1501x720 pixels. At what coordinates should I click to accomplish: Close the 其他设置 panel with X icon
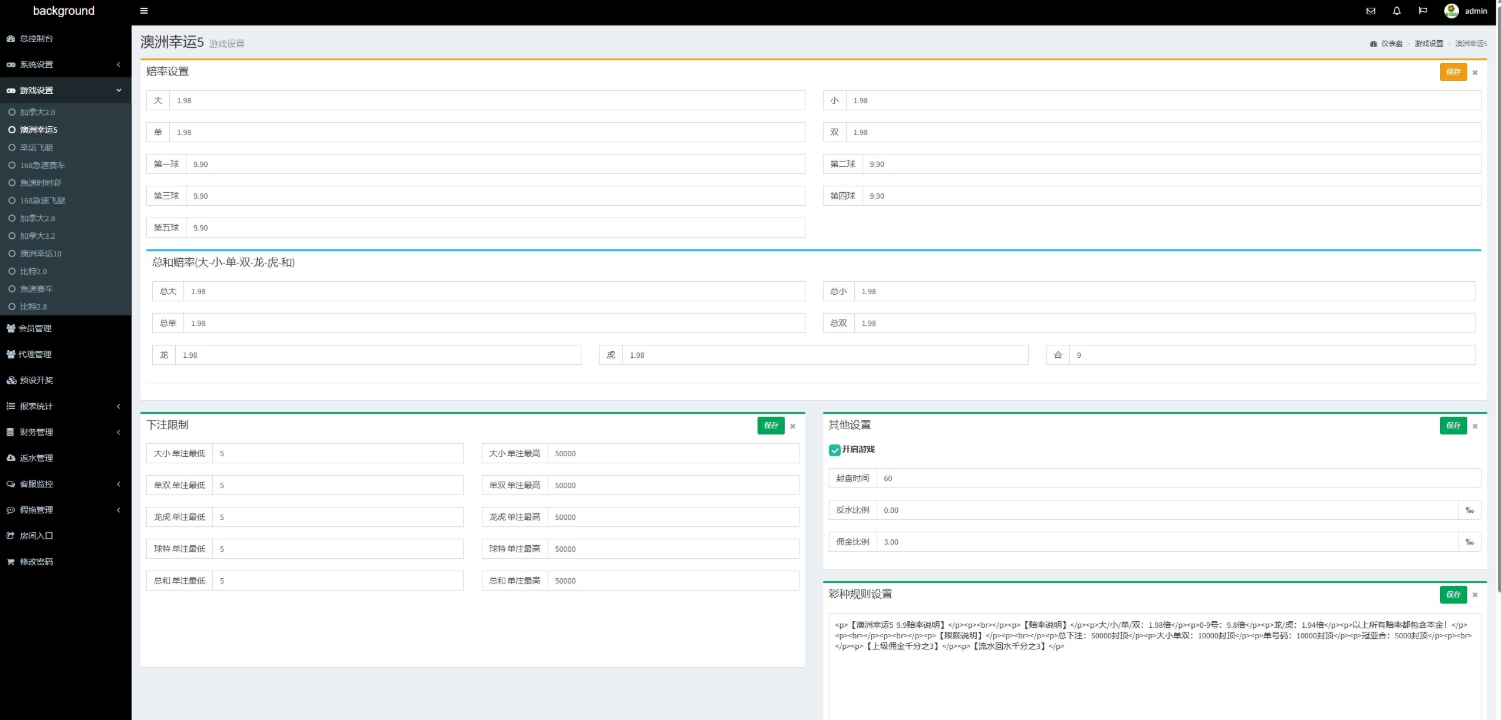[1474, 426]
